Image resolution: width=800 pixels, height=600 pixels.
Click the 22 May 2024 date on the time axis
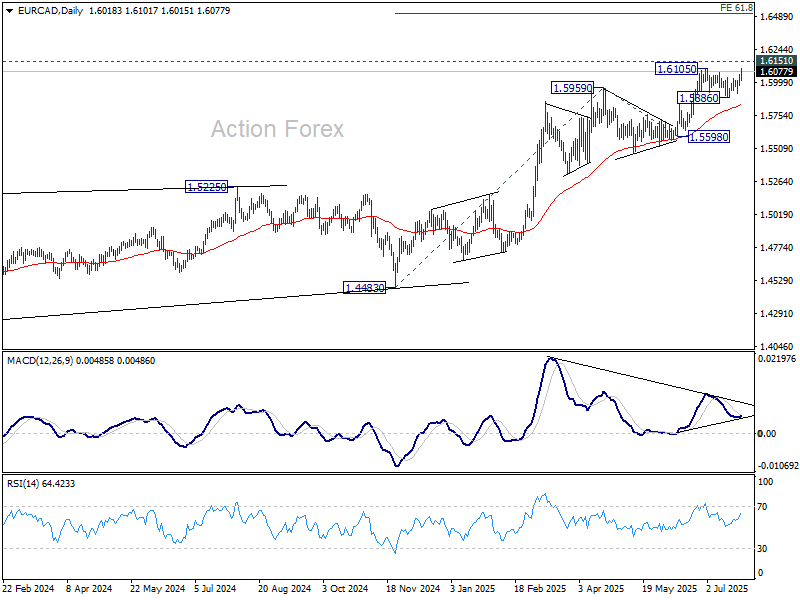tap(157, 588)
